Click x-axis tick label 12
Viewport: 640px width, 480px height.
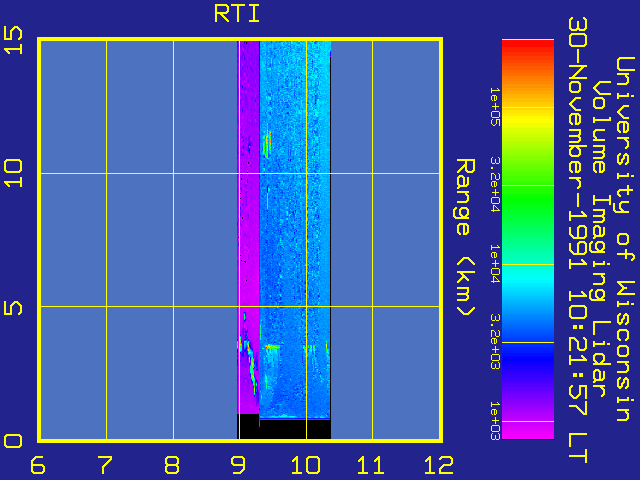coord(439,465)
